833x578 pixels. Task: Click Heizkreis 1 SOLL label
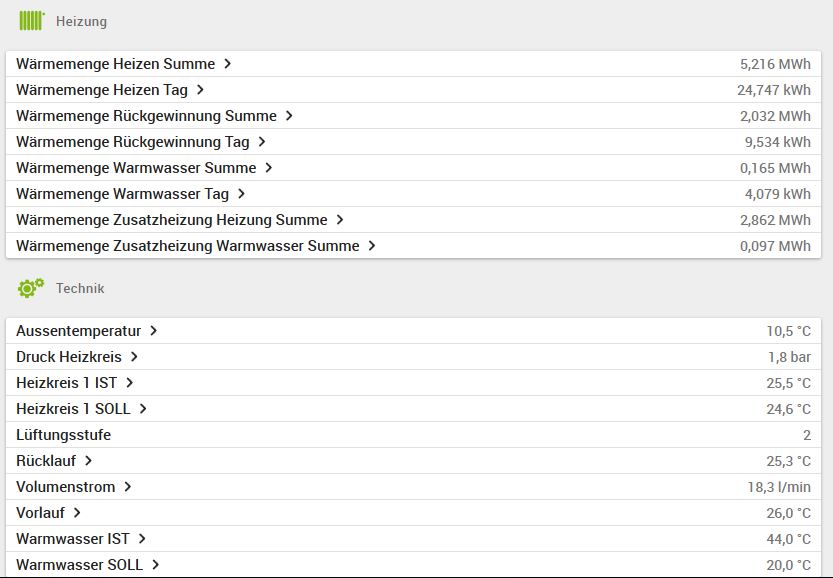[73, 409]
